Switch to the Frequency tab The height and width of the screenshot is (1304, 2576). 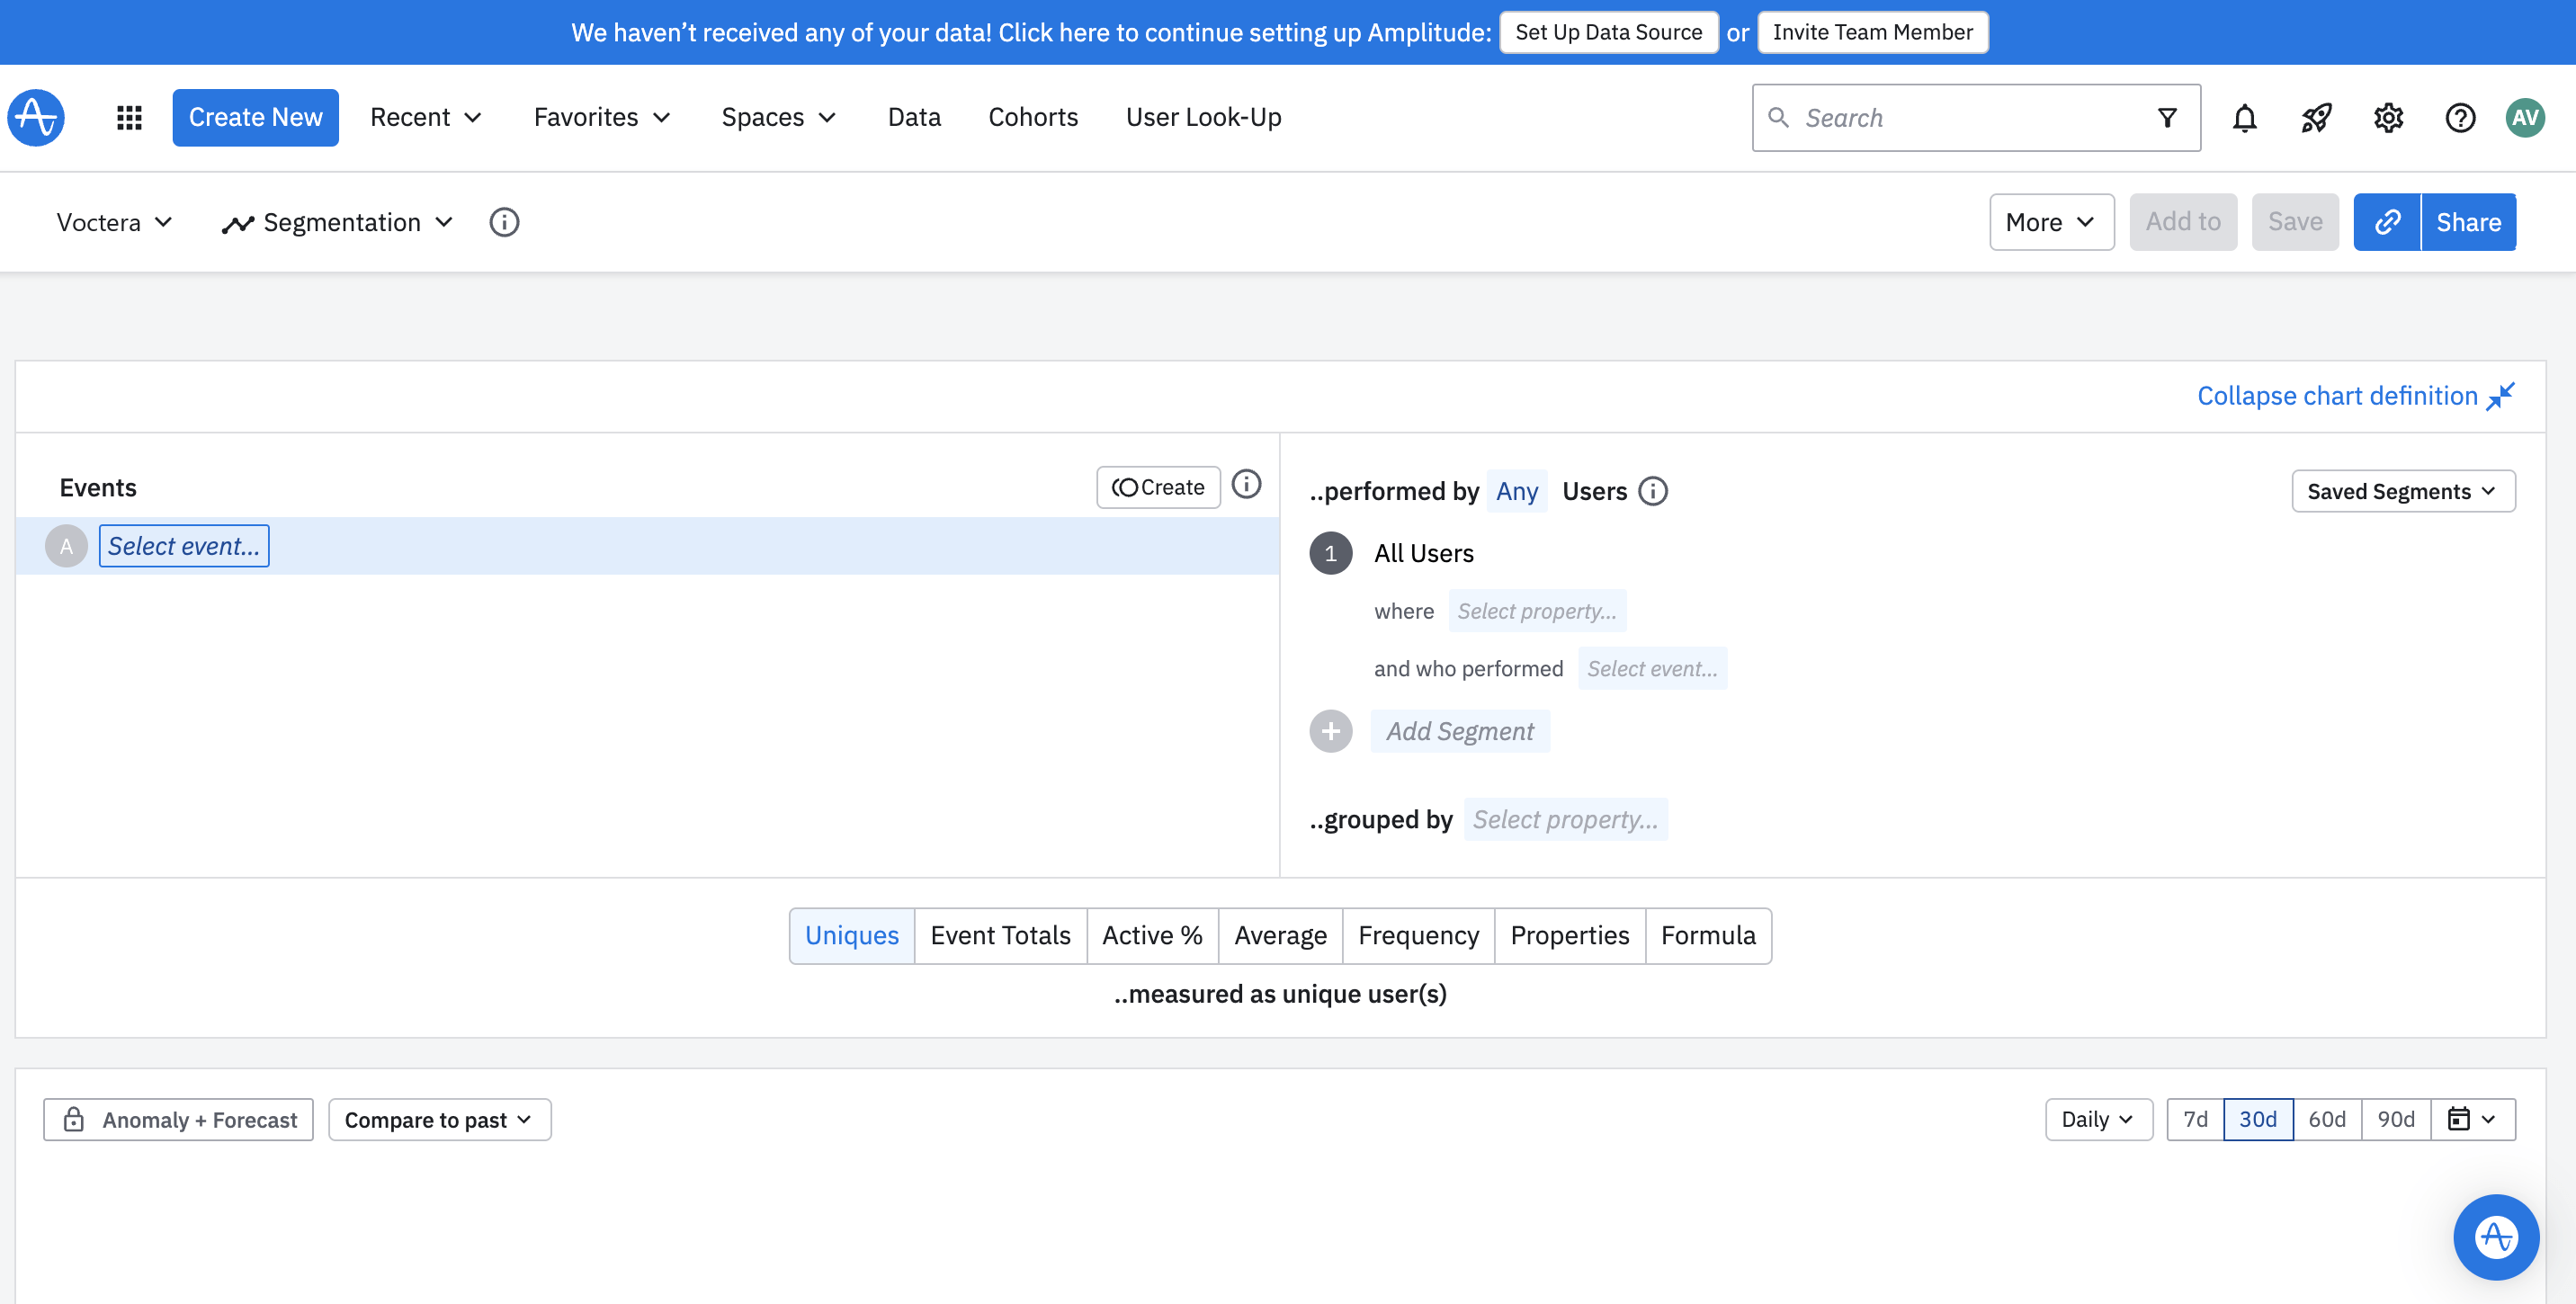1418,935
